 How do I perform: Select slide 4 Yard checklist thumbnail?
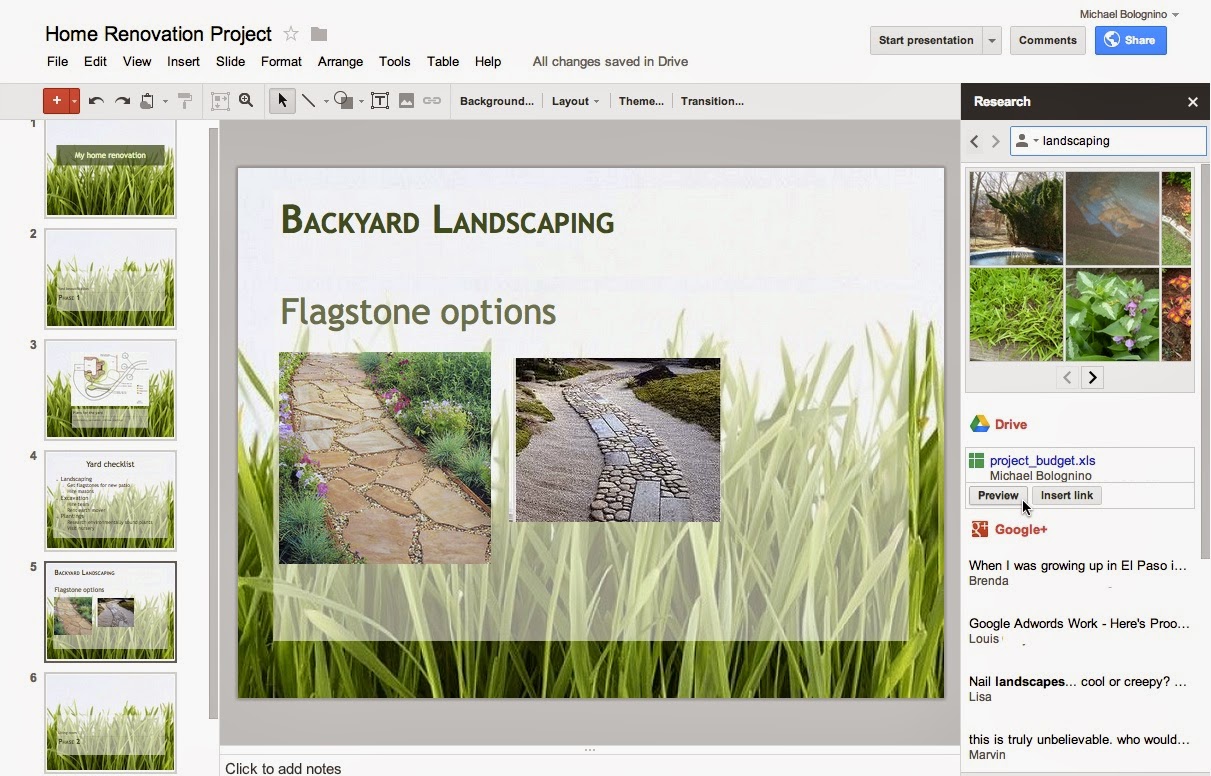pos(110,501)
